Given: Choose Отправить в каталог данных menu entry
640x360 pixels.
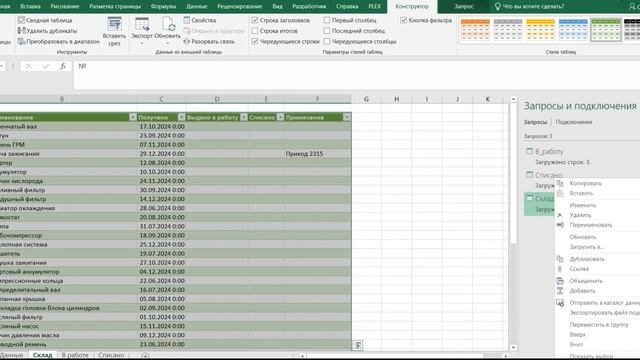Looking at the screenshot, I should [604, 303].
